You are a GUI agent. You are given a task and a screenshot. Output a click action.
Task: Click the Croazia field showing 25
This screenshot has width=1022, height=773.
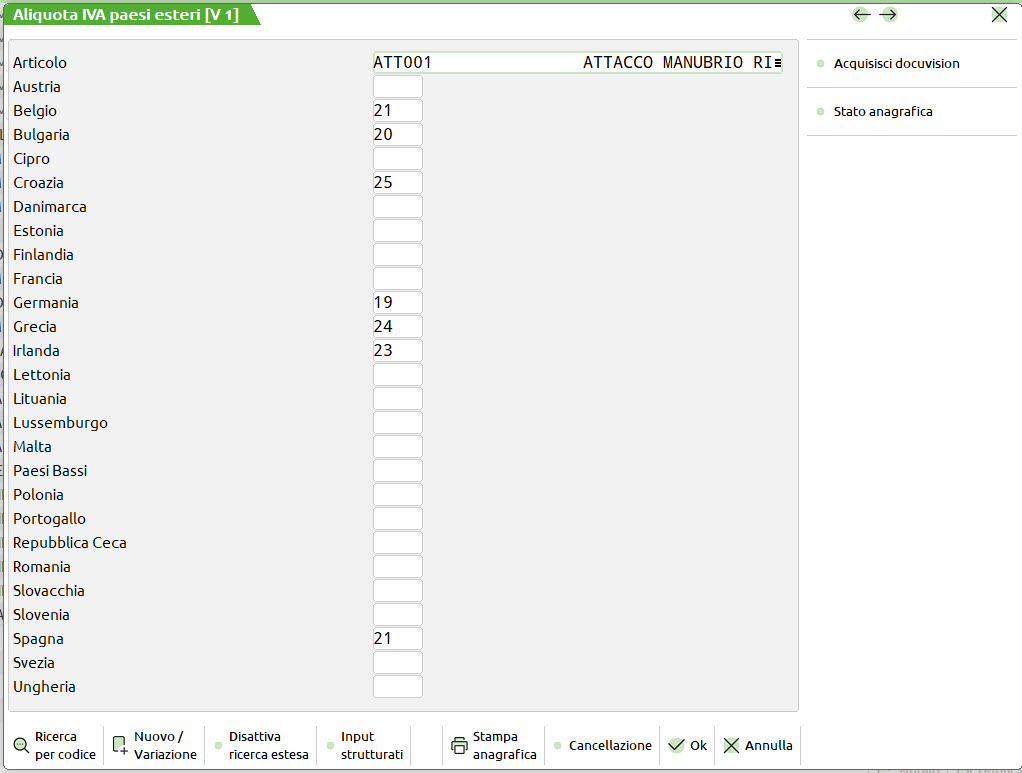[x=397, y=183]
